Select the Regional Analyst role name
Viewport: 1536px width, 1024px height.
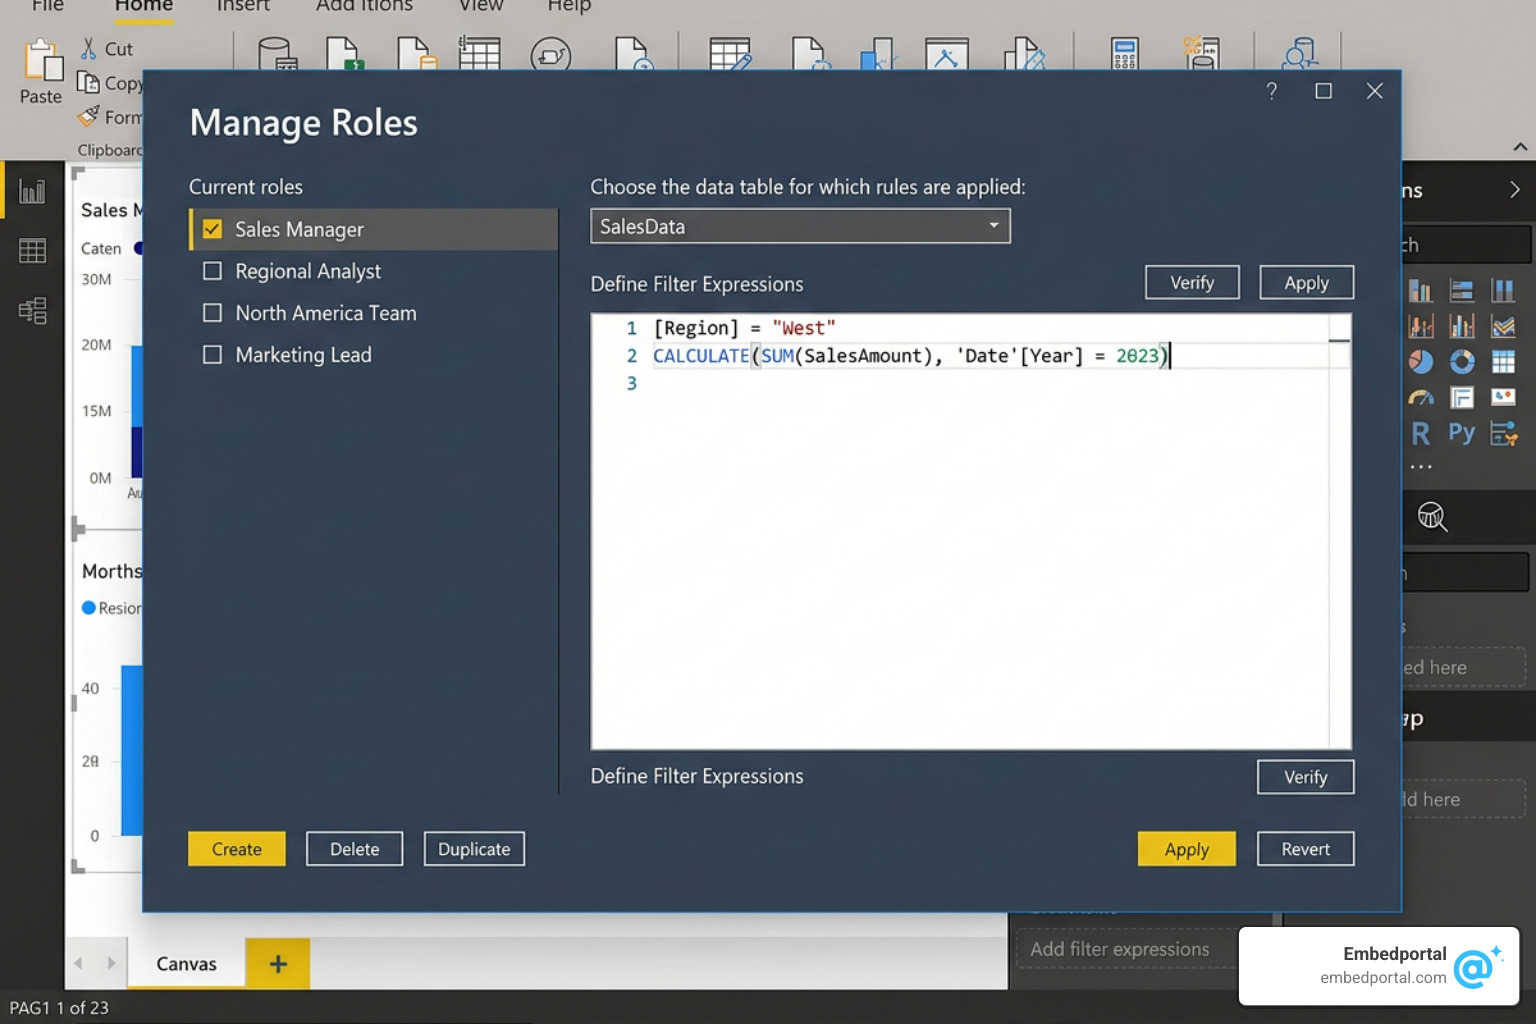point(308,271)
